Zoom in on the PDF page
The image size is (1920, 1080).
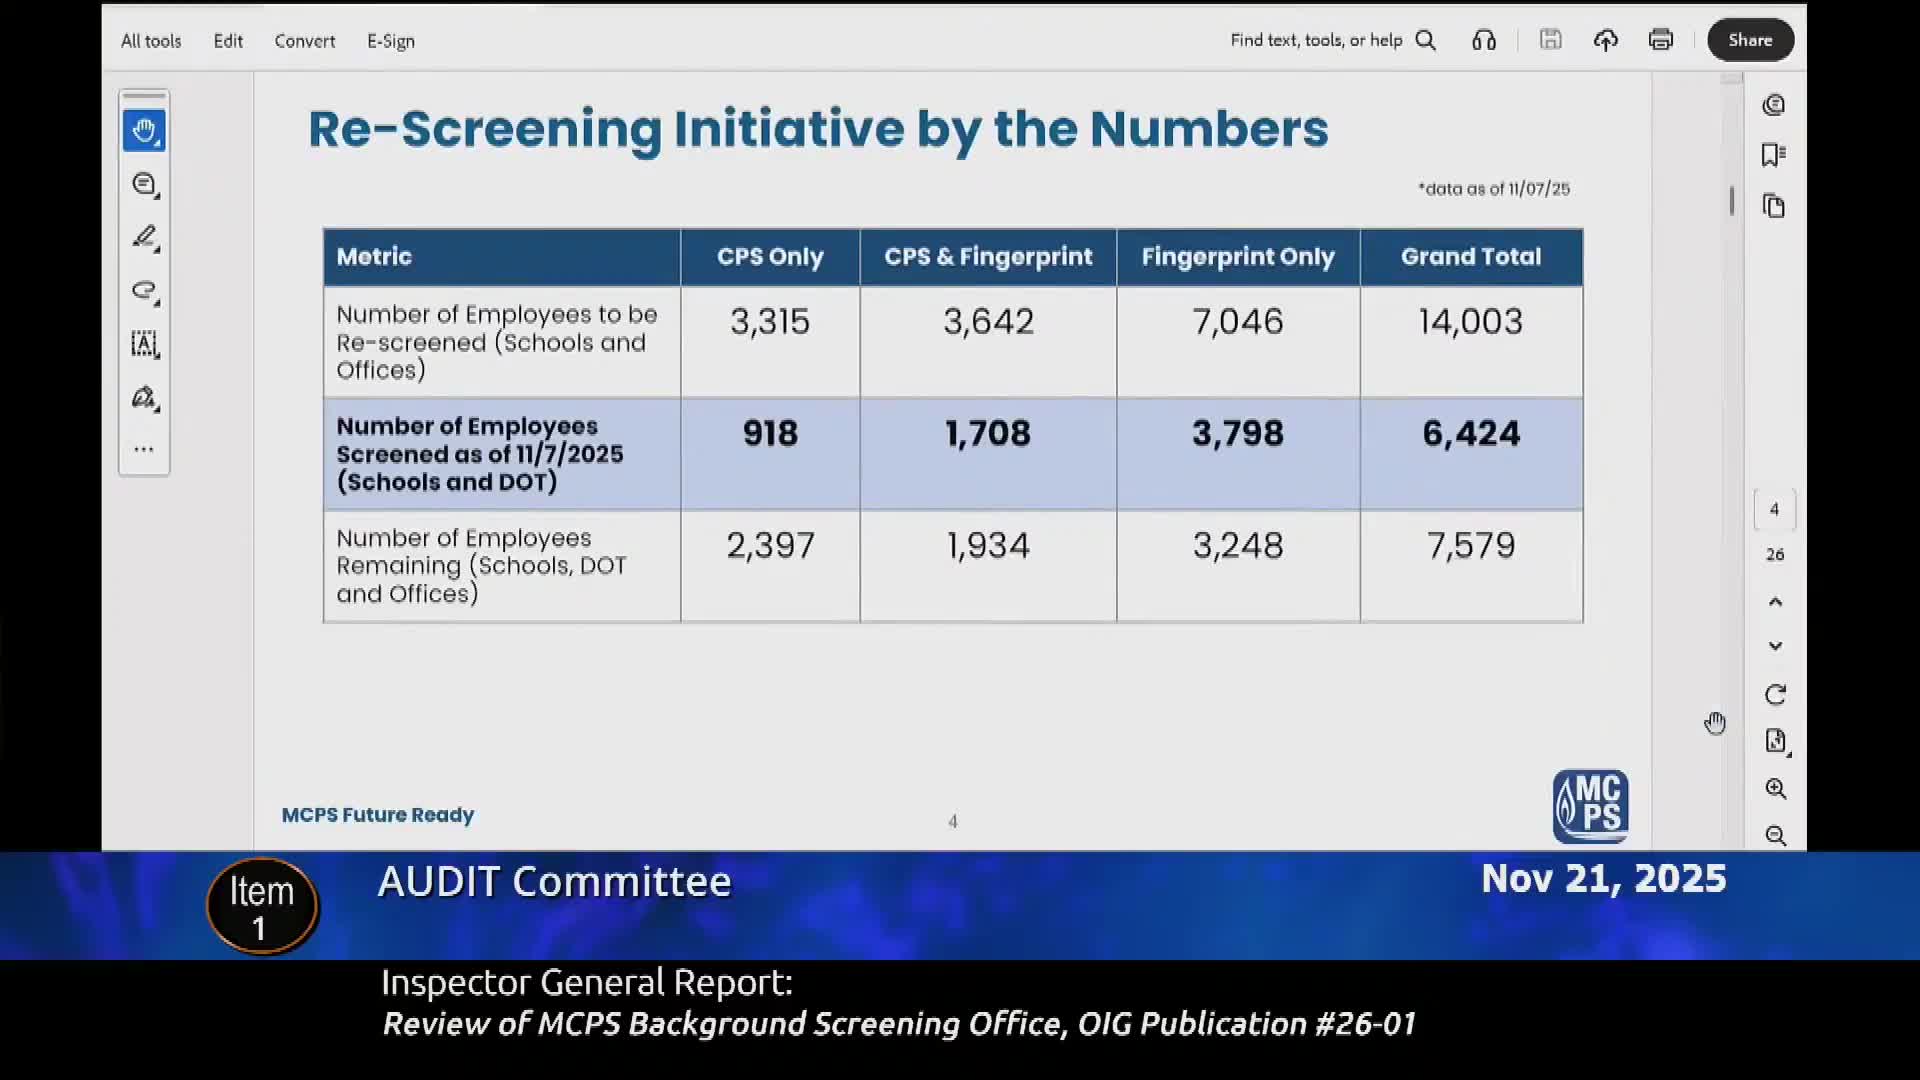click(1777, 789)
